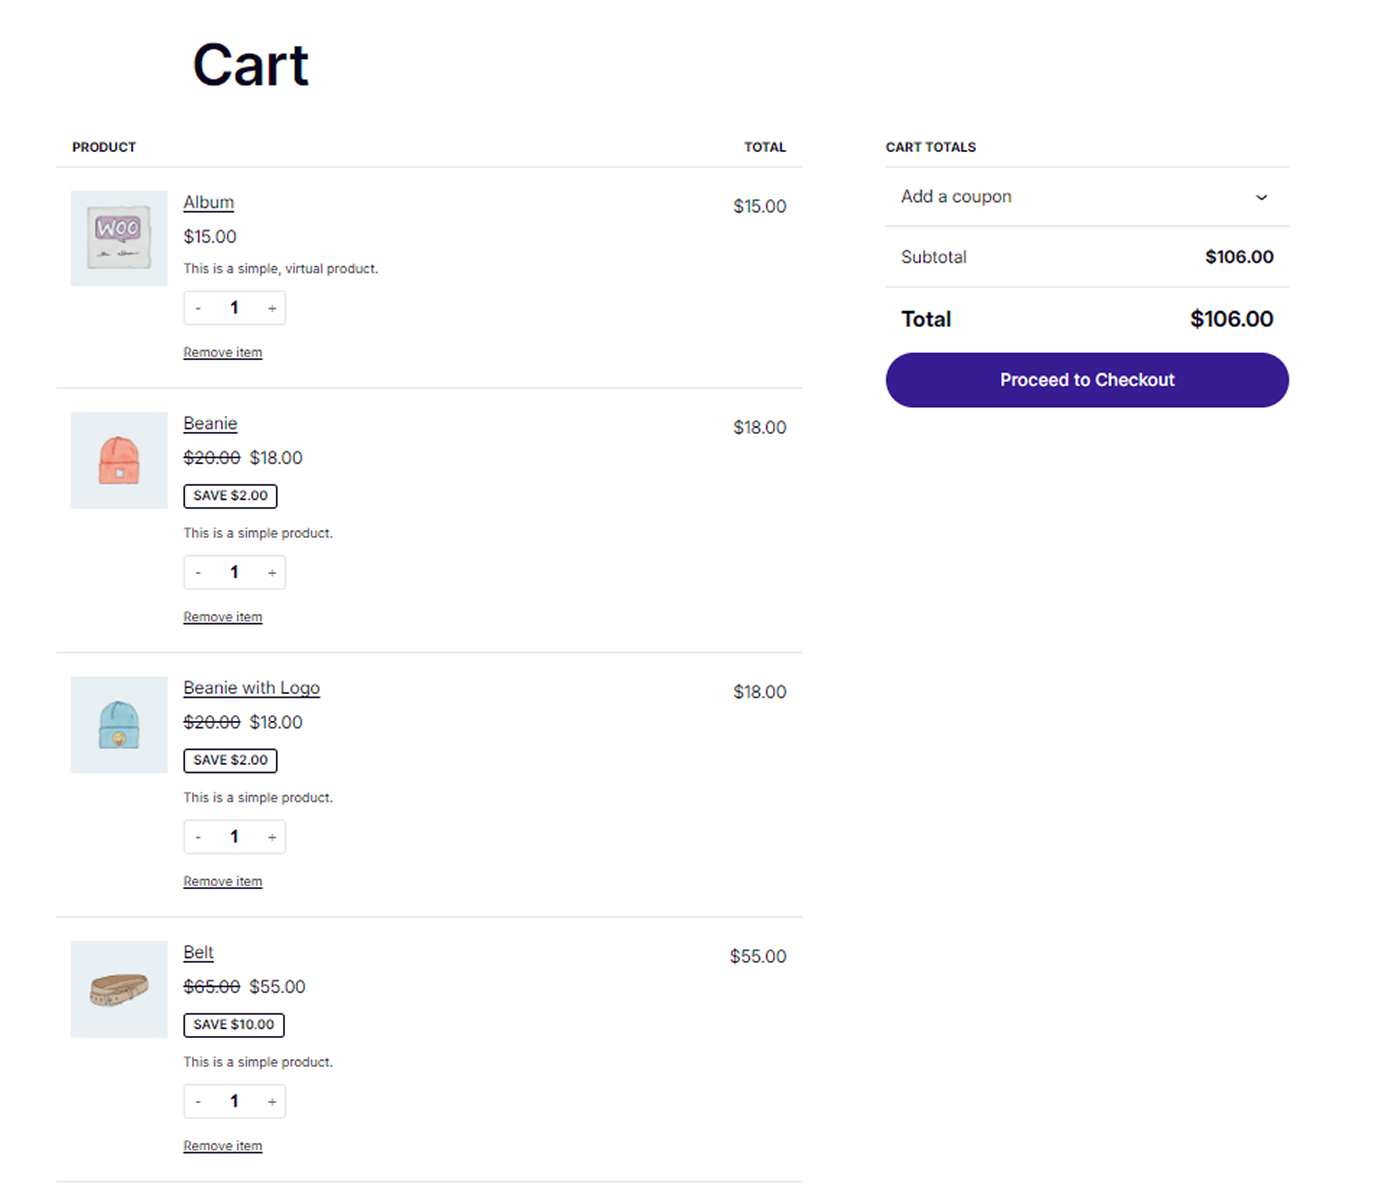The width and height of the screenshot is (1373, 1200).
Task: Click the Woo album thumbnail image
Action: [x=119, y=239]
